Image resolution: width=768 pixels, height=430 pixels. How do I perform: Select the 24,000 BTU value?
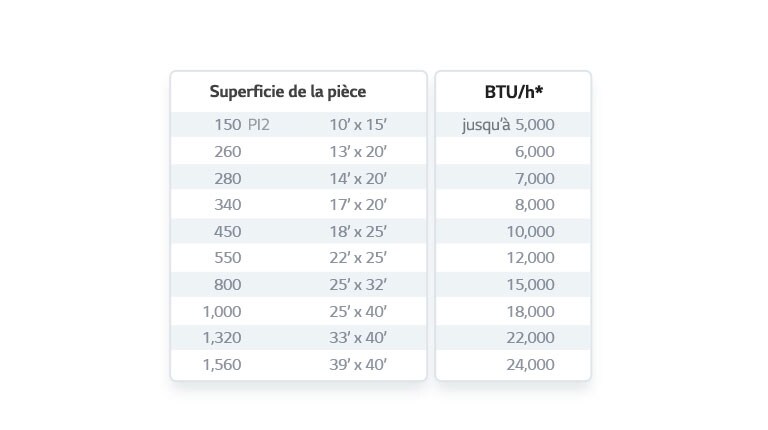(x=530, y=365)
